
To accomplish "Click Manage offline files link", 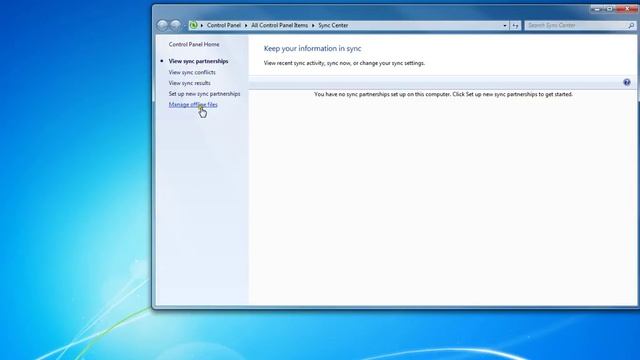I will (193, 105).
